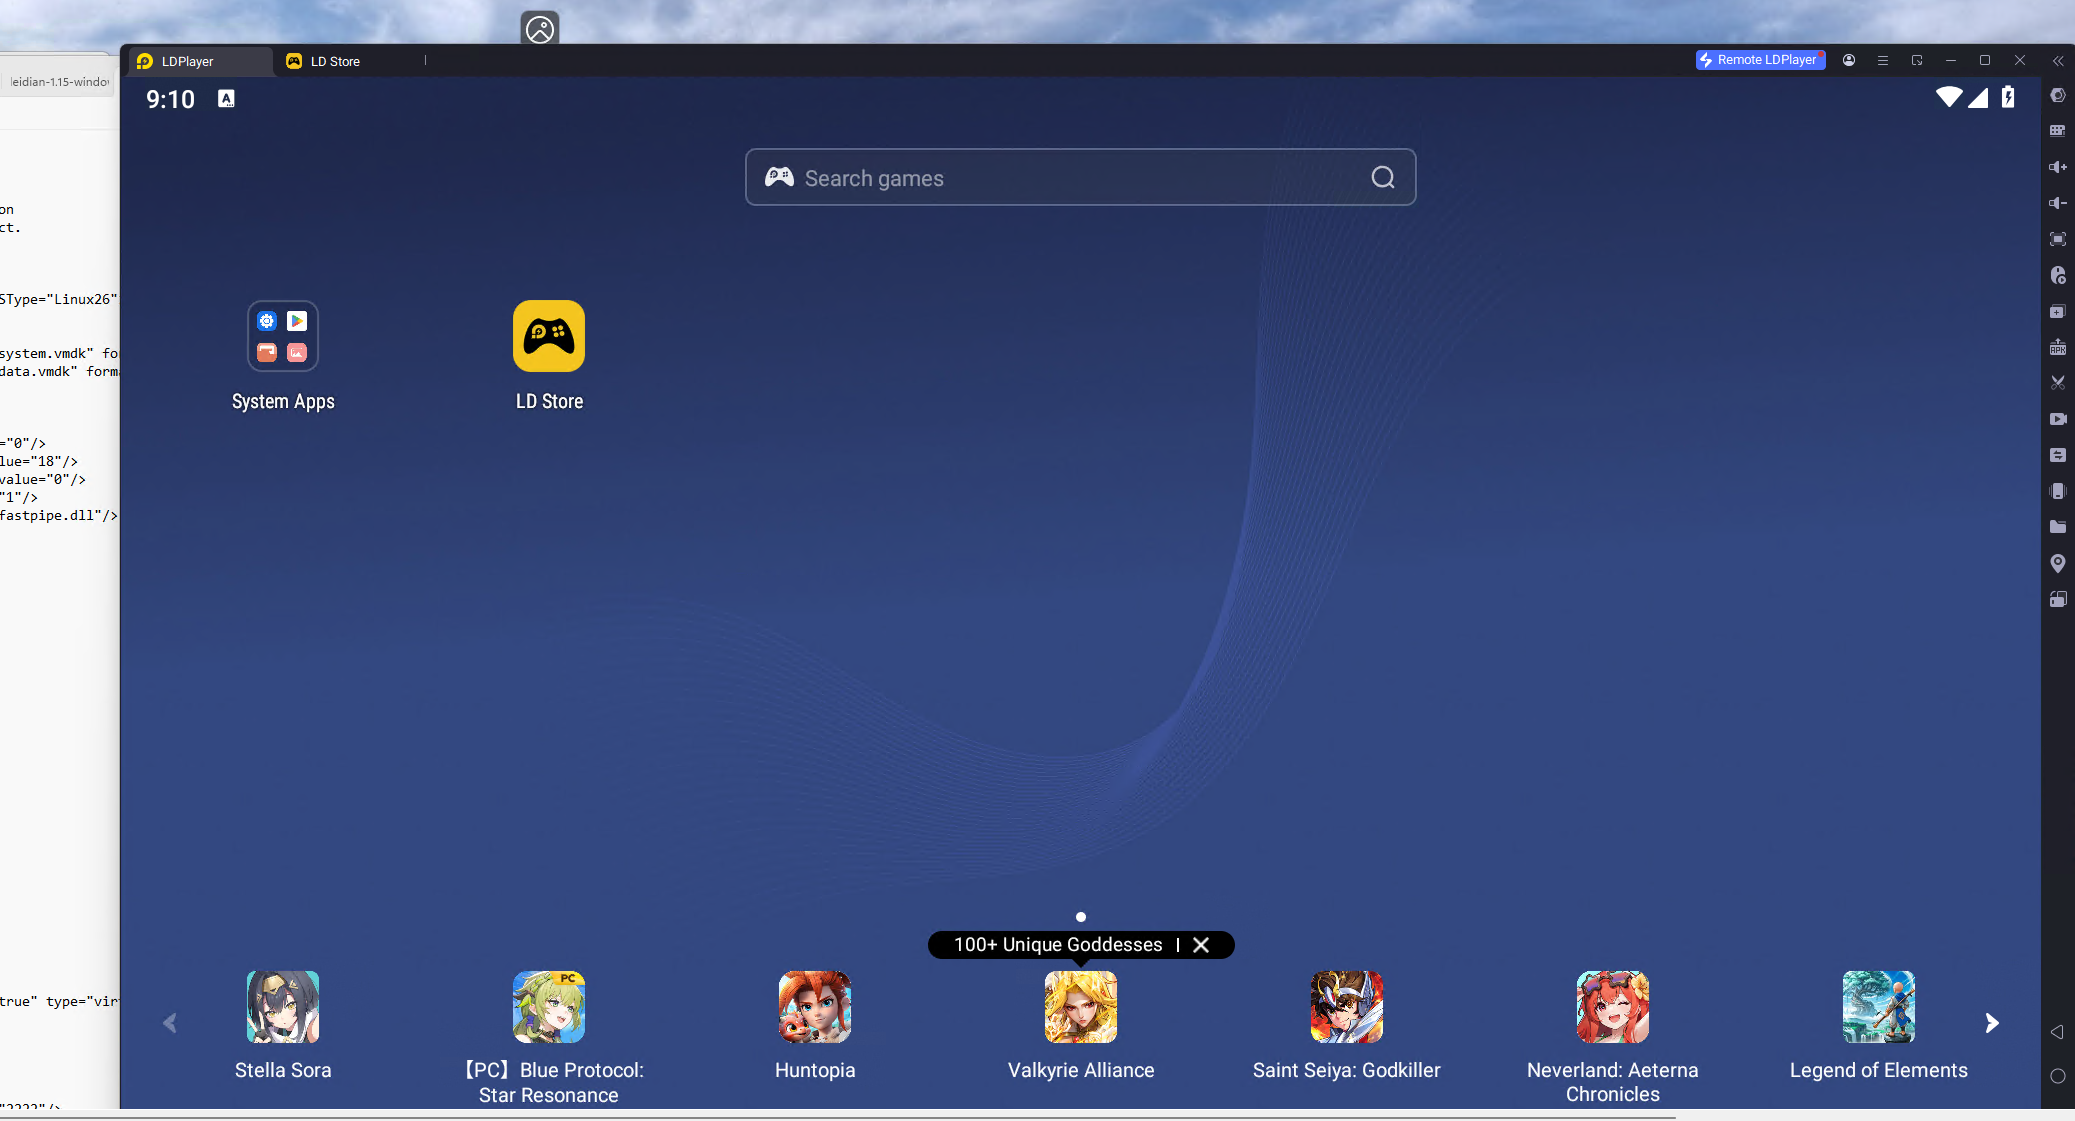Dismiss the 100+ Unique Goddesses tooltip
The height and width of the screenshot is (1121, 2075).
pos(1201,945)
